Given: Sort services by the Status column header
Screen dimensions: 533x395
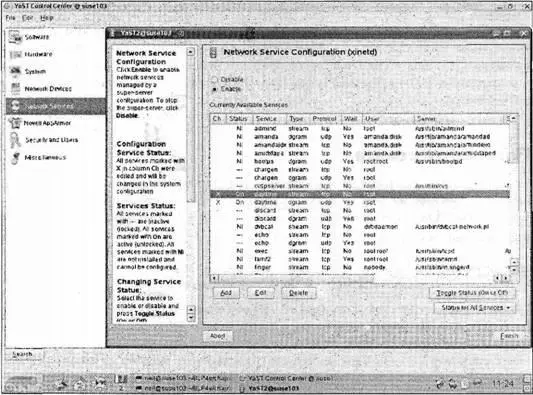Looking at the screenshot, I should (238, 119).
